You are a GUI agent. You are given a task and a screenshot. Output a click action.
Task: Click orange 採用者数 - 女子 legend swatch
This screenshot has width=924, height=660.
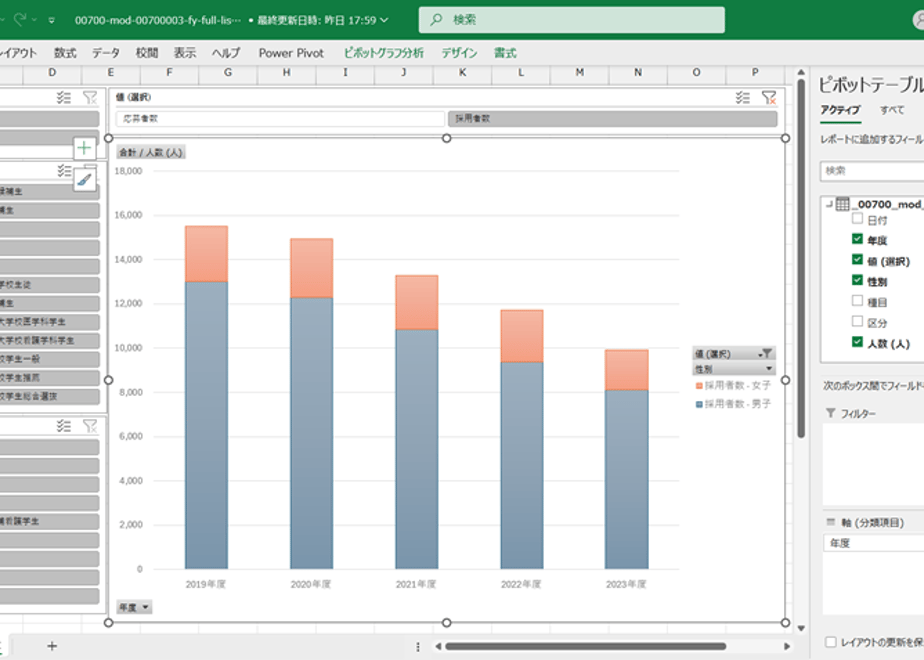click(x=699, y=386)
